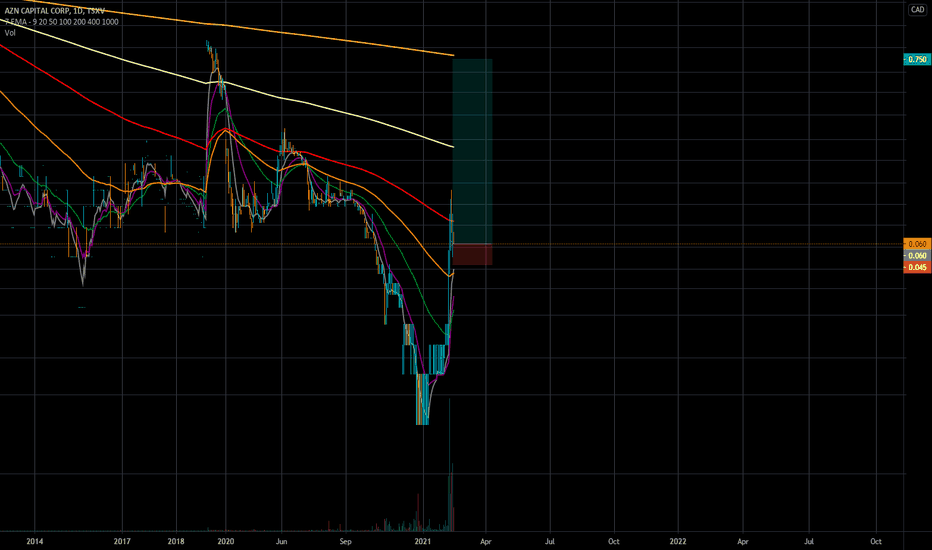Click the orange 0.060 price label
This screenshot has width=932, height=550.
[x=917, y=244]
